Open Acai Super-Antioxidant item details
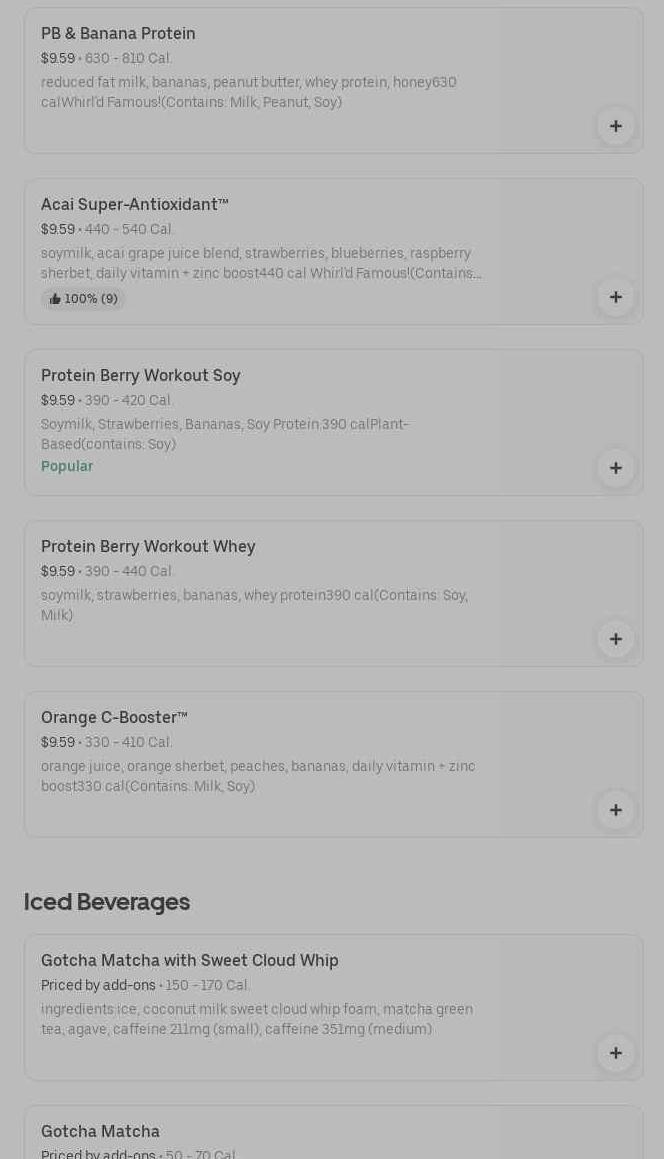 click(x=134, y=205)
